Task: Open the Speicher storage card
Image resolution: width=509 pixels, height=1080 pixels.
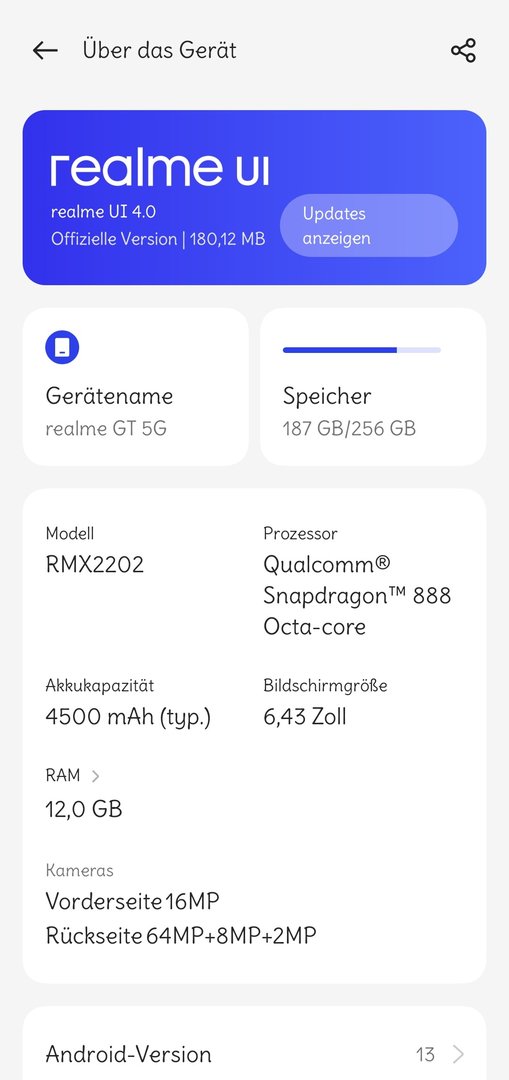Action: tap(373, 387)
